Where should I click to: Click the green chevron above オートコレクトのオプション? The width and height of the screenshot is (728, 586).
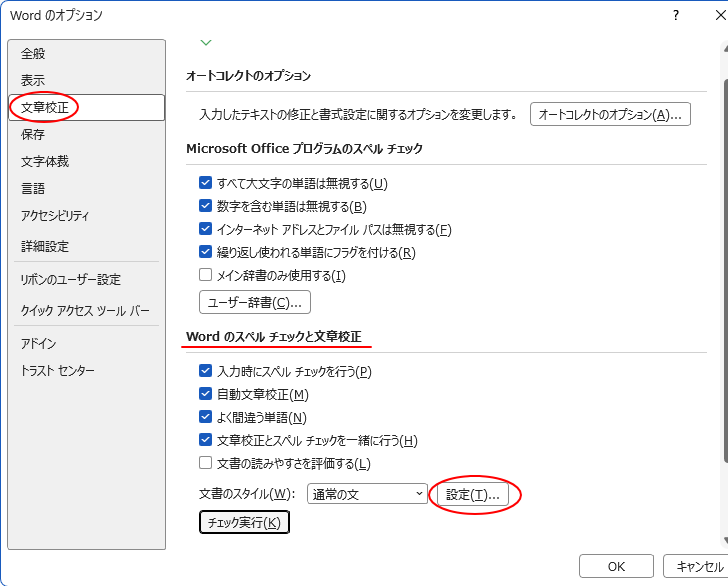[206, 43]
